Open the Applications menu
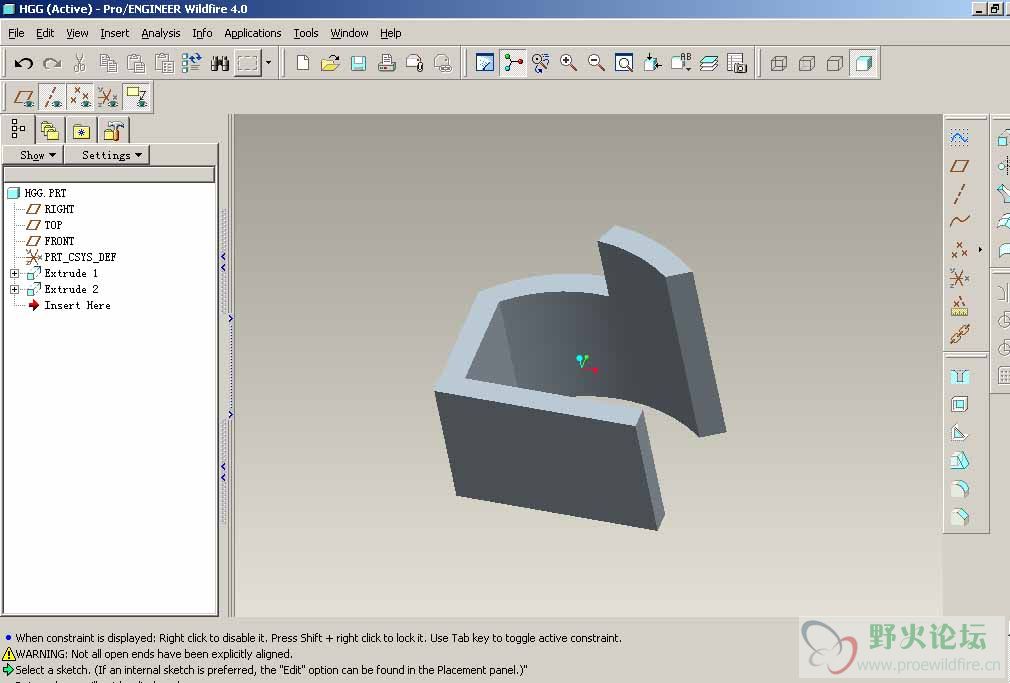The height and width of the screenshot is (683, 1010). [252, 33]
